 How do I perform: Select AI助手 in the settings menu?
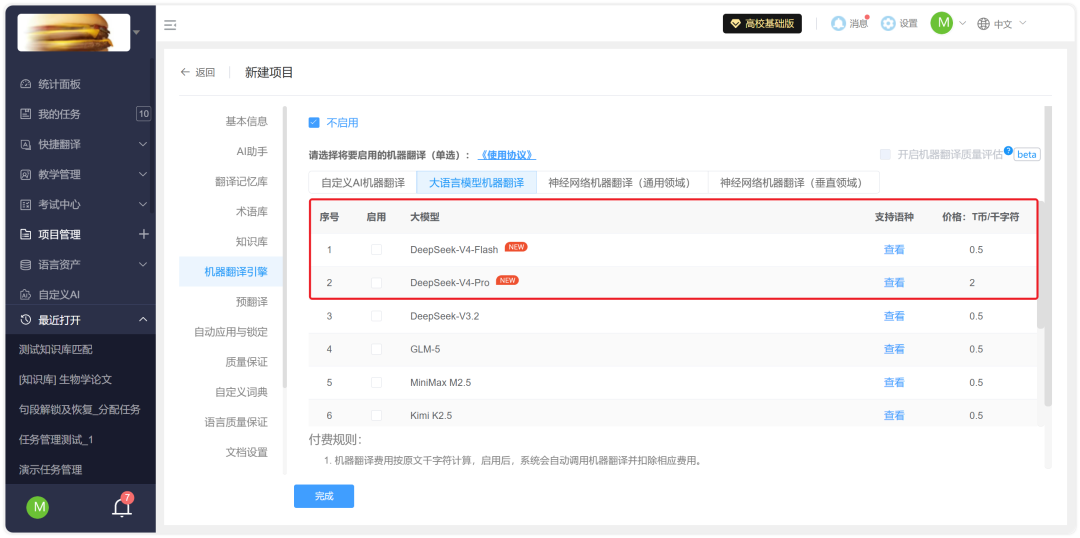[251, 152]
